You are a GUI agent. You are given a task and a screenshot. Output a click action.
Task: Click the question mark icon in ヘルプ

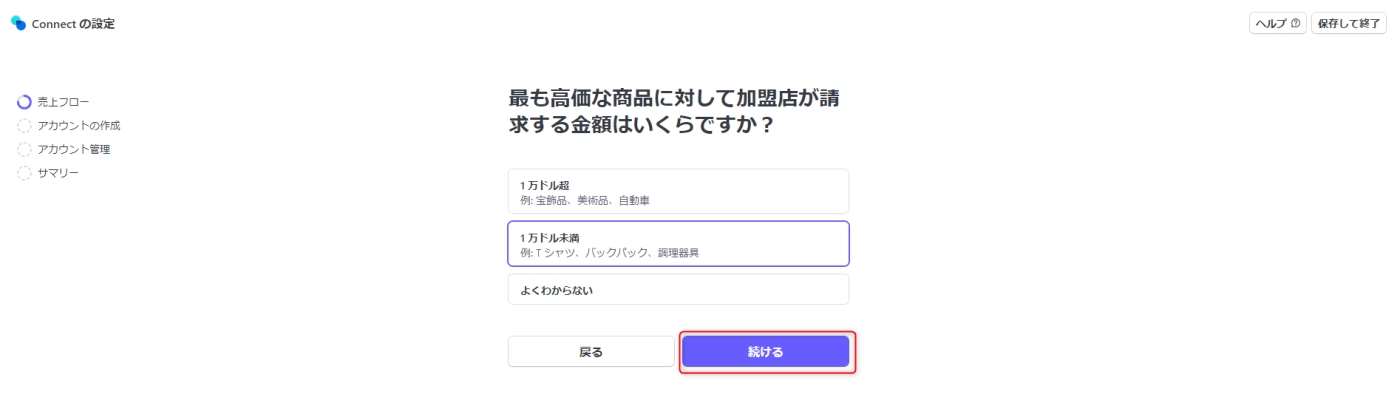1295,23
